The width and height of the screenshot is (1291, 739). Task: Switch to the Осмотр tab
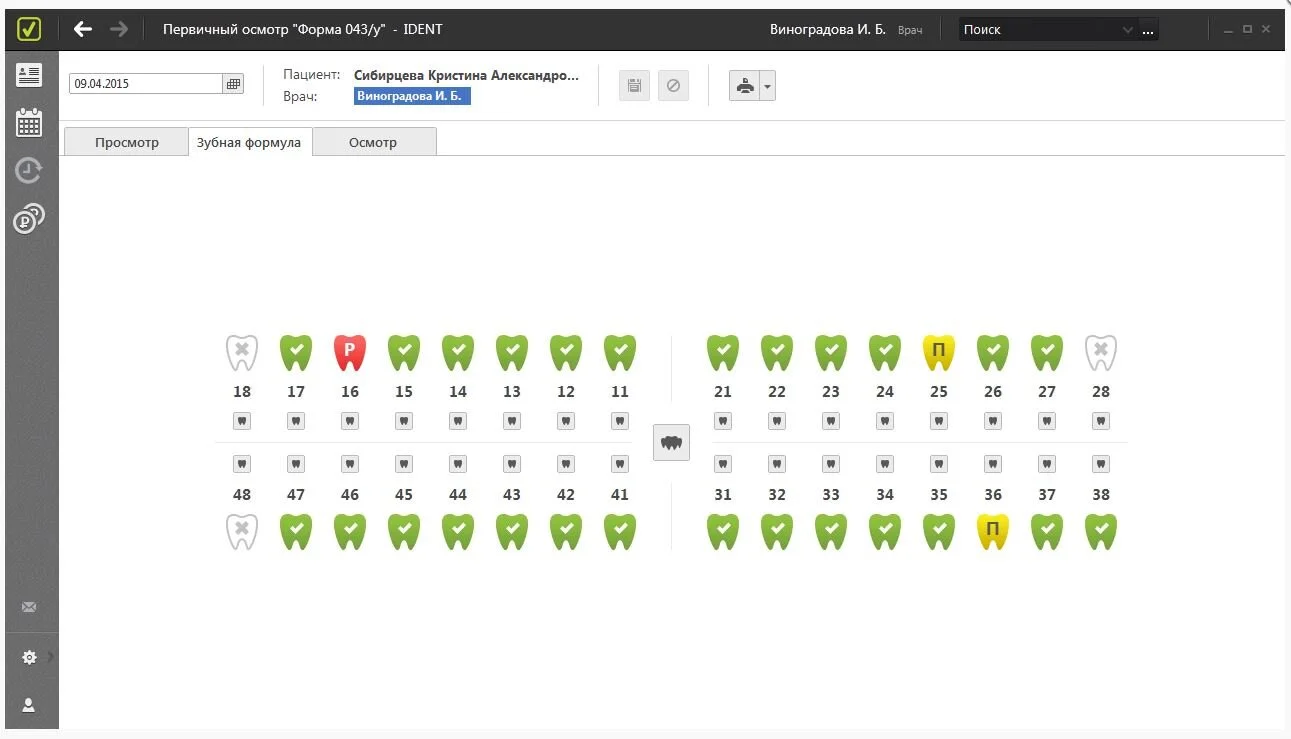pos(373,142)
